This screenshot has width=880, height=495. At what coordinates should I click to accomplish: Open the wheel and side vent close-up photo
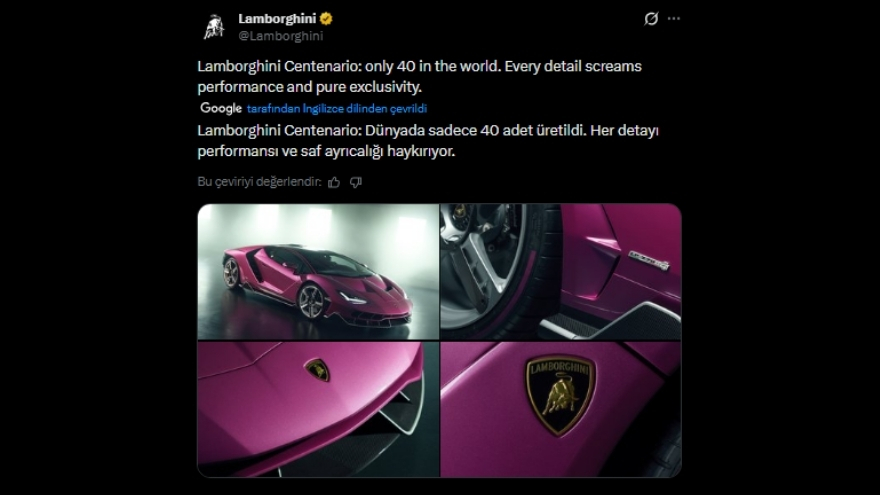[561, 272]
